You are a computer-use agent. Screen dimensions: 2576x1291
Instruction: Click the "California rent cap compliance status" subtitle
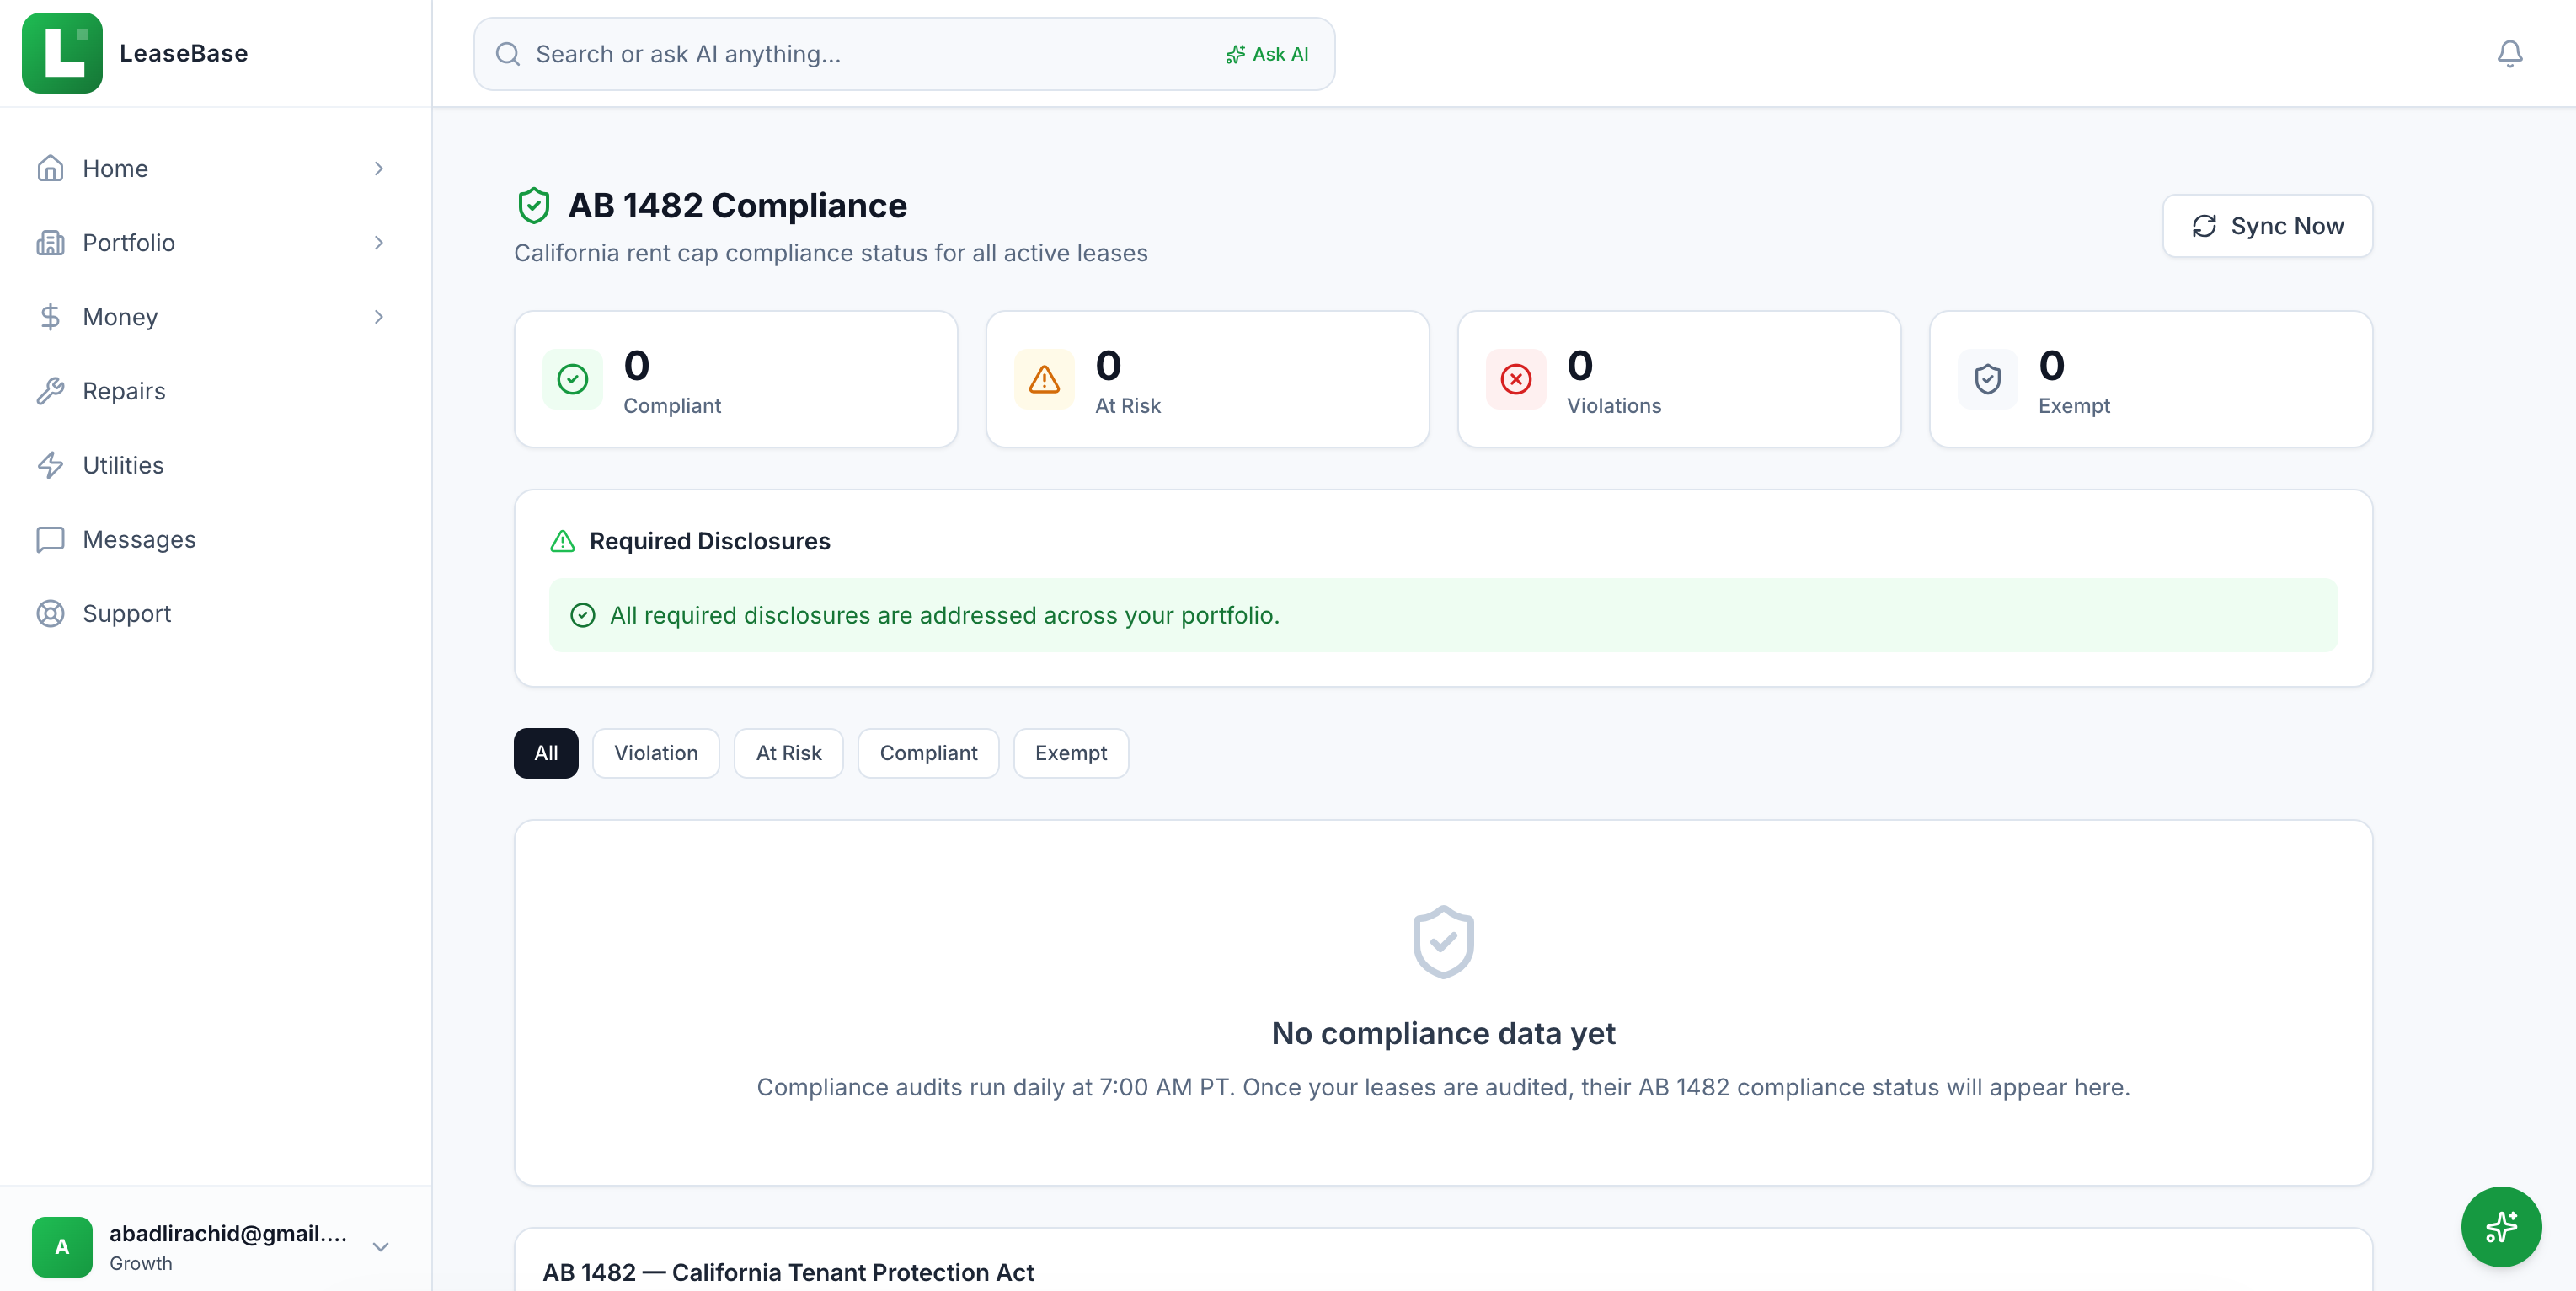pyautogui.click(x=830, y=253)
